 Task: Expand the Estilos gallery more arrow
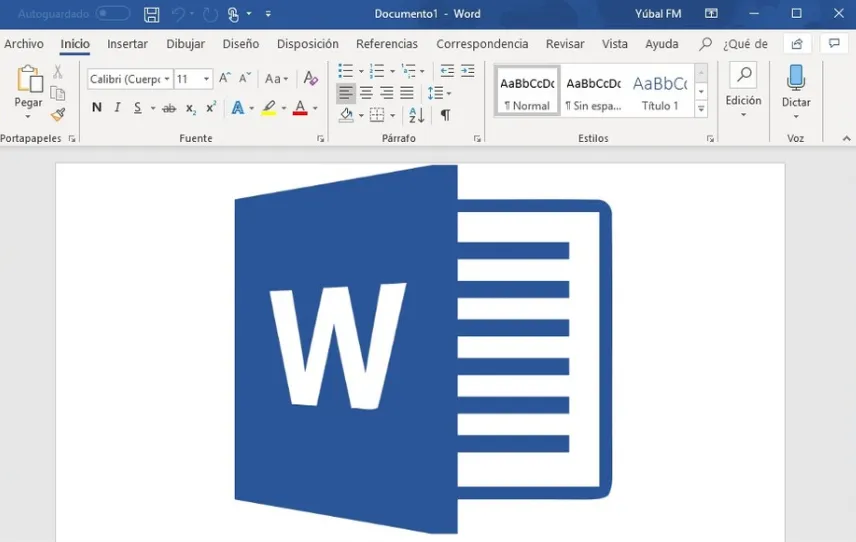(x=701, y=109)
